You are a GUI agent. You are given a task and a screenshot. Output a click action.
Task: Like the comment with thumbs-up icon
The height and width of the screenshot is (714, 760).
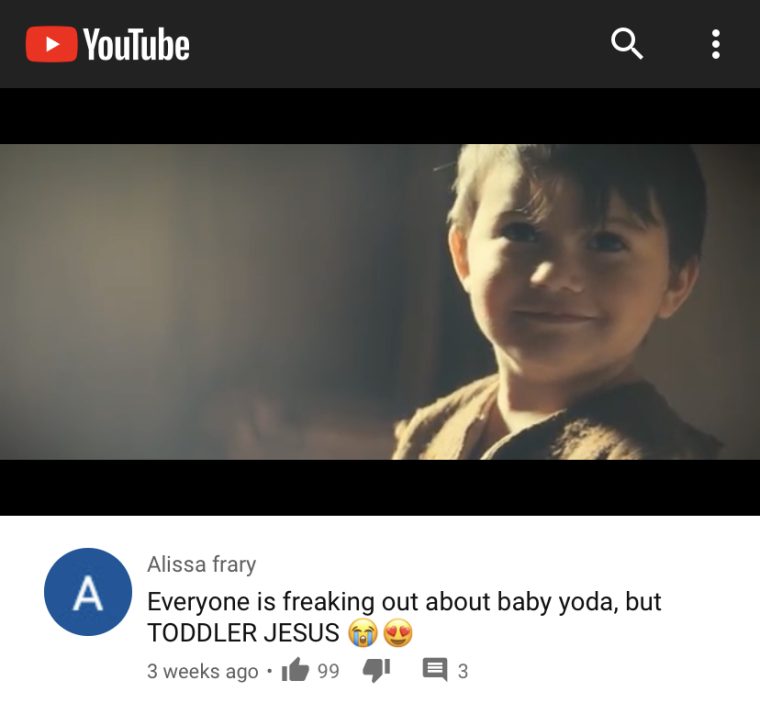pos(295,670)
